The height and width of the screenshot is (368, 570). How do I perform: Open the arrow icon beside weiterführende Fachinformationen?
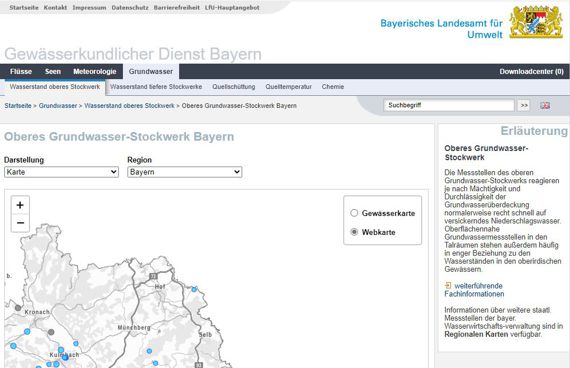point(448,285)
